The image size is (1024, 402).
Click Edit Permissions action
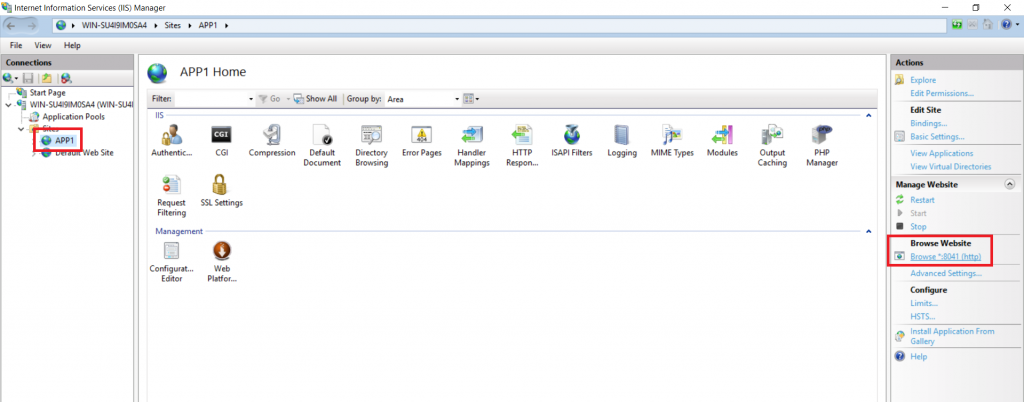pos(942,93)
